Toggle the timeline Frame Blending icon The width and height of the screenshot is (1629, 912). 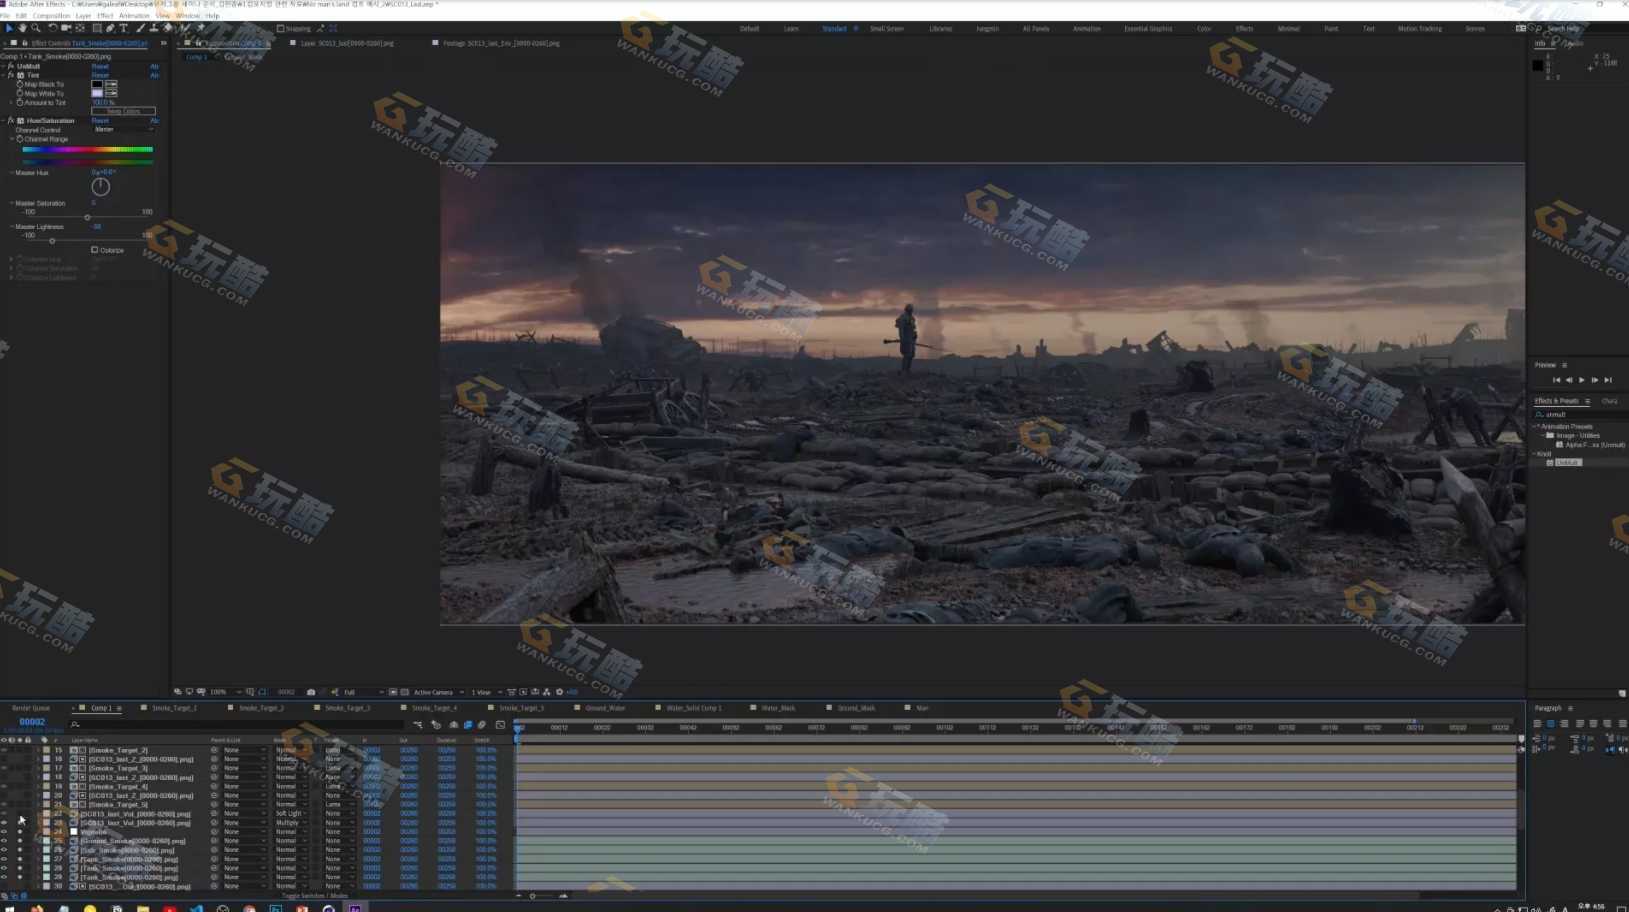[x=467, y=725]
